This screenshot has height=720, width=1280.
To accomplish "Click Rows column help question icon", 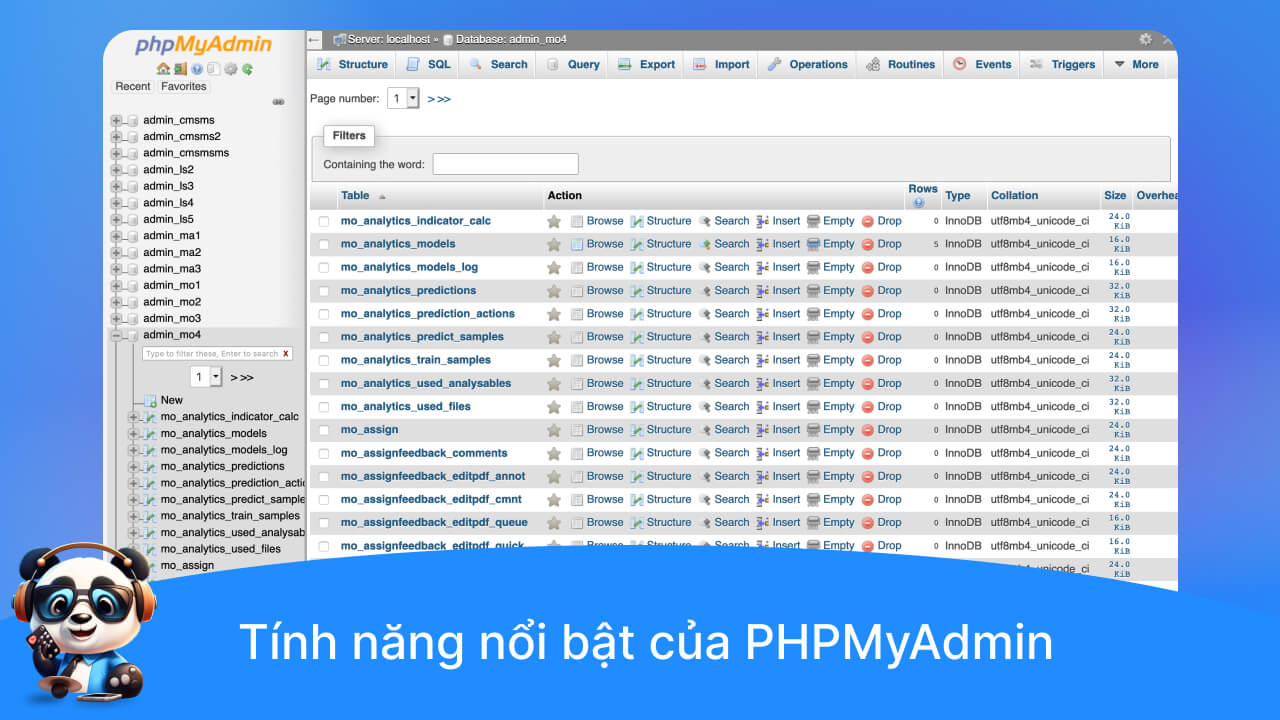I will [918, 203].
